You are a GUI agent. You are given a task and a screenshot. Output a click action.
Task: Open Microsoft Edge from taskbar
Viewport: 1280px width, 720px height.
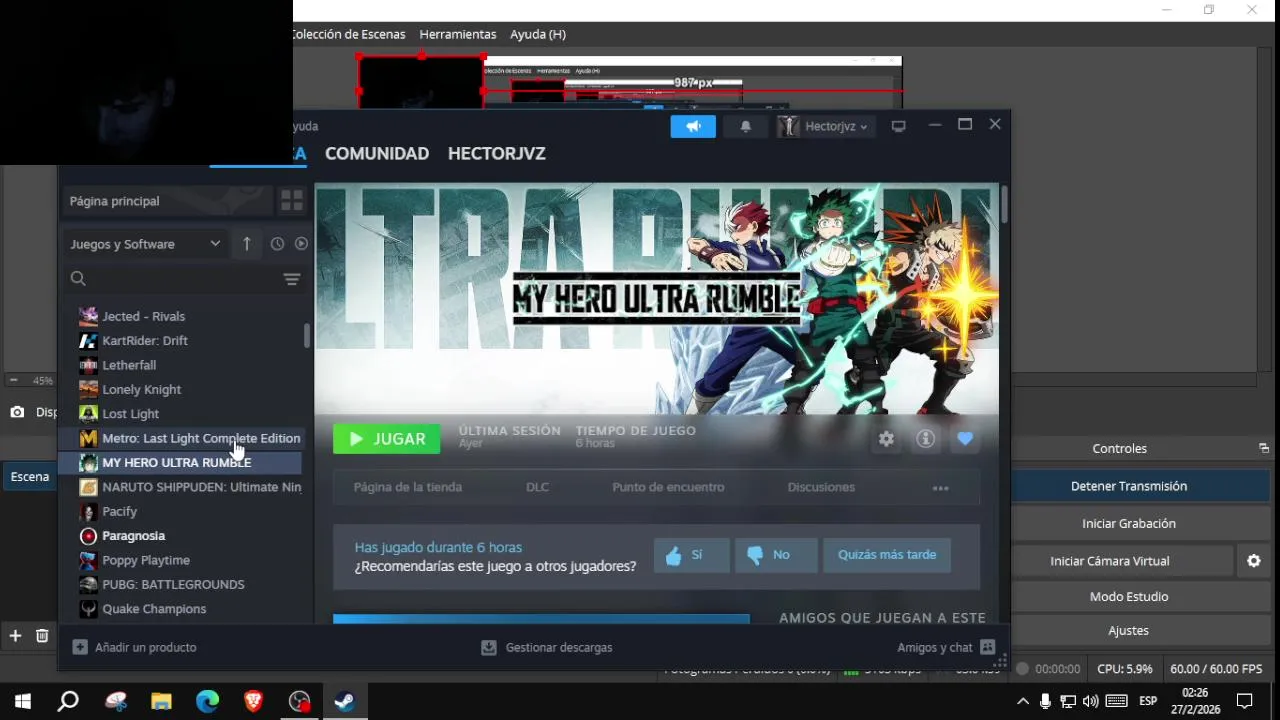(x=207, y=701)
